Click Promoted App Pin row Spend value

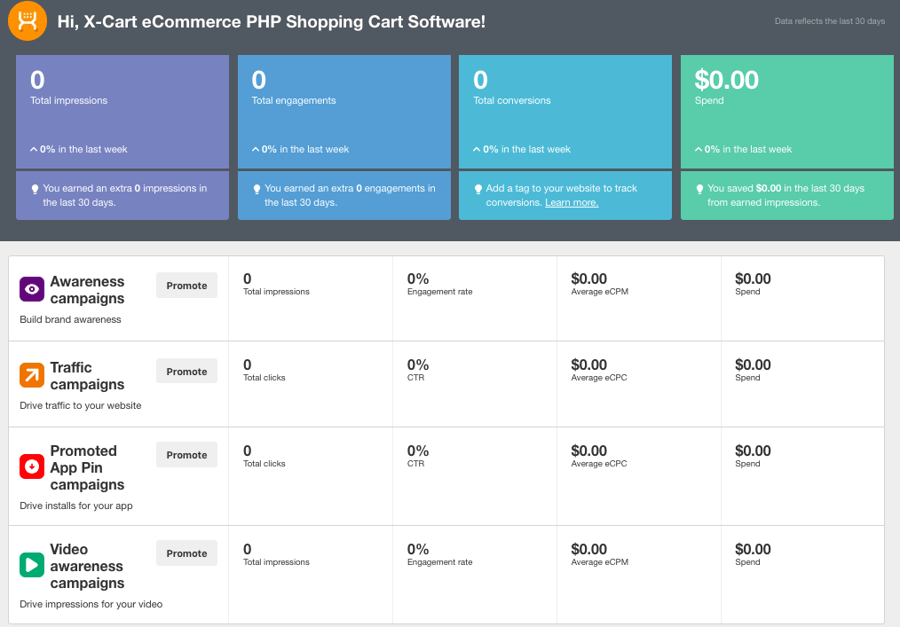click(x=753, y=451)
